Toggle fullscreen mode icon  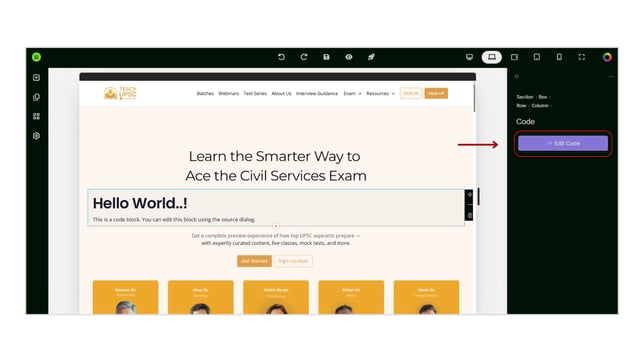(582, 57)
